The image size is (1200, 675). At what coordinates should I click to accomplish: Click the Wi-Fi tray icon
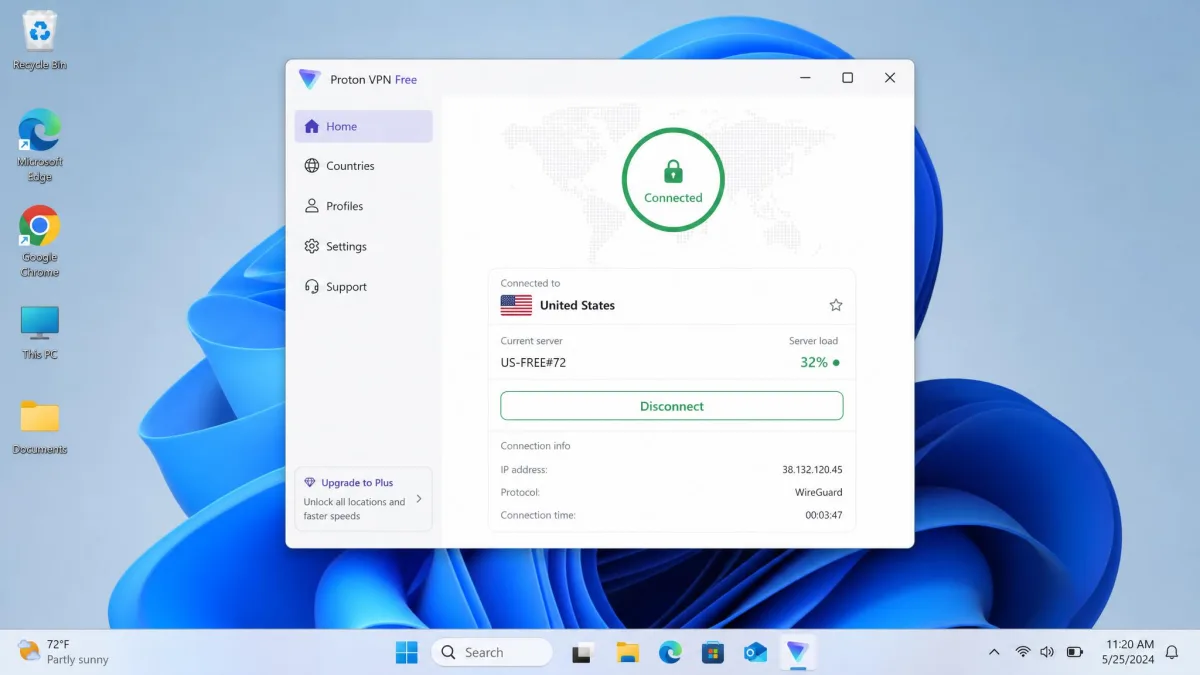[1022, 652]
